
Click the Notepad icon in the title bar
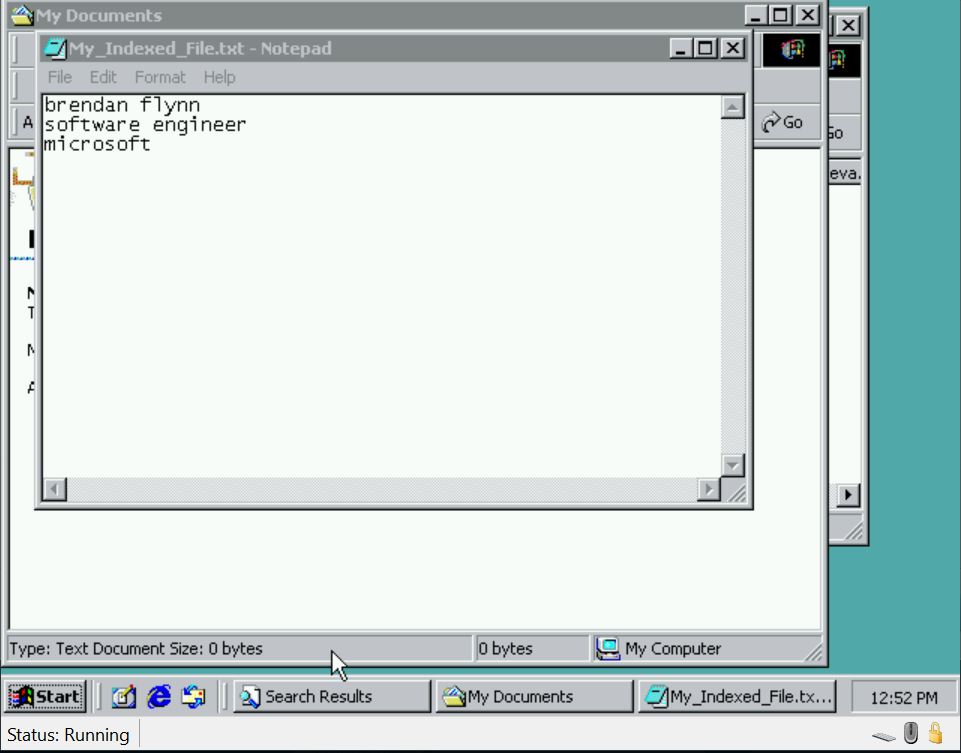click(x=57, y=48)
